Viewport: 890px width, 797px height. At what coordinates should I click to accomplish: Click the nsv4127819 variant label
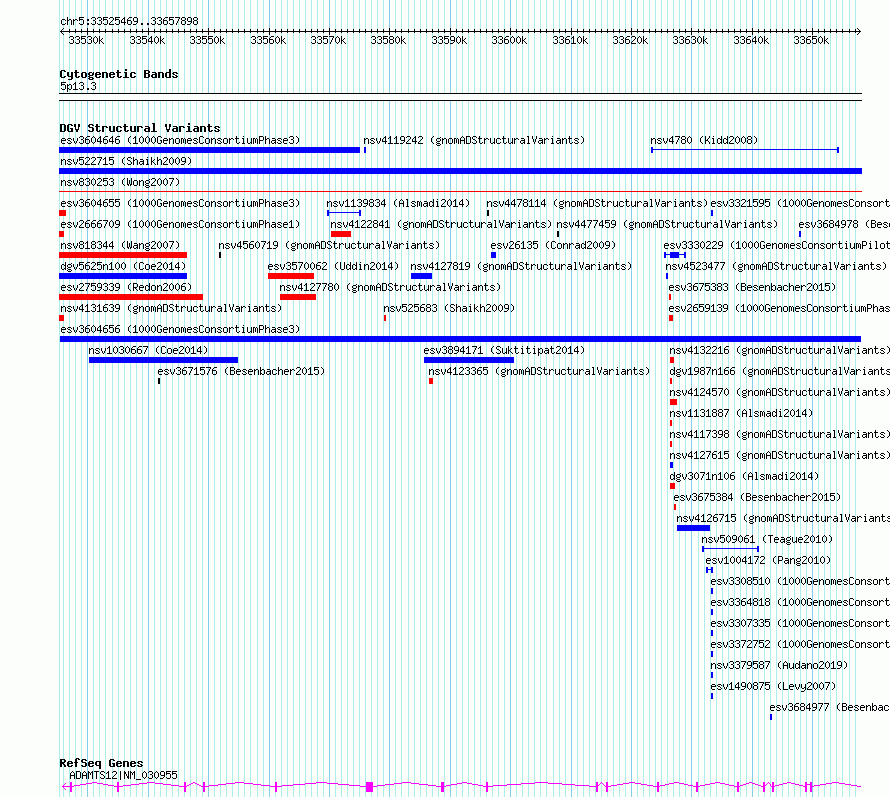(x=521, y=266)
